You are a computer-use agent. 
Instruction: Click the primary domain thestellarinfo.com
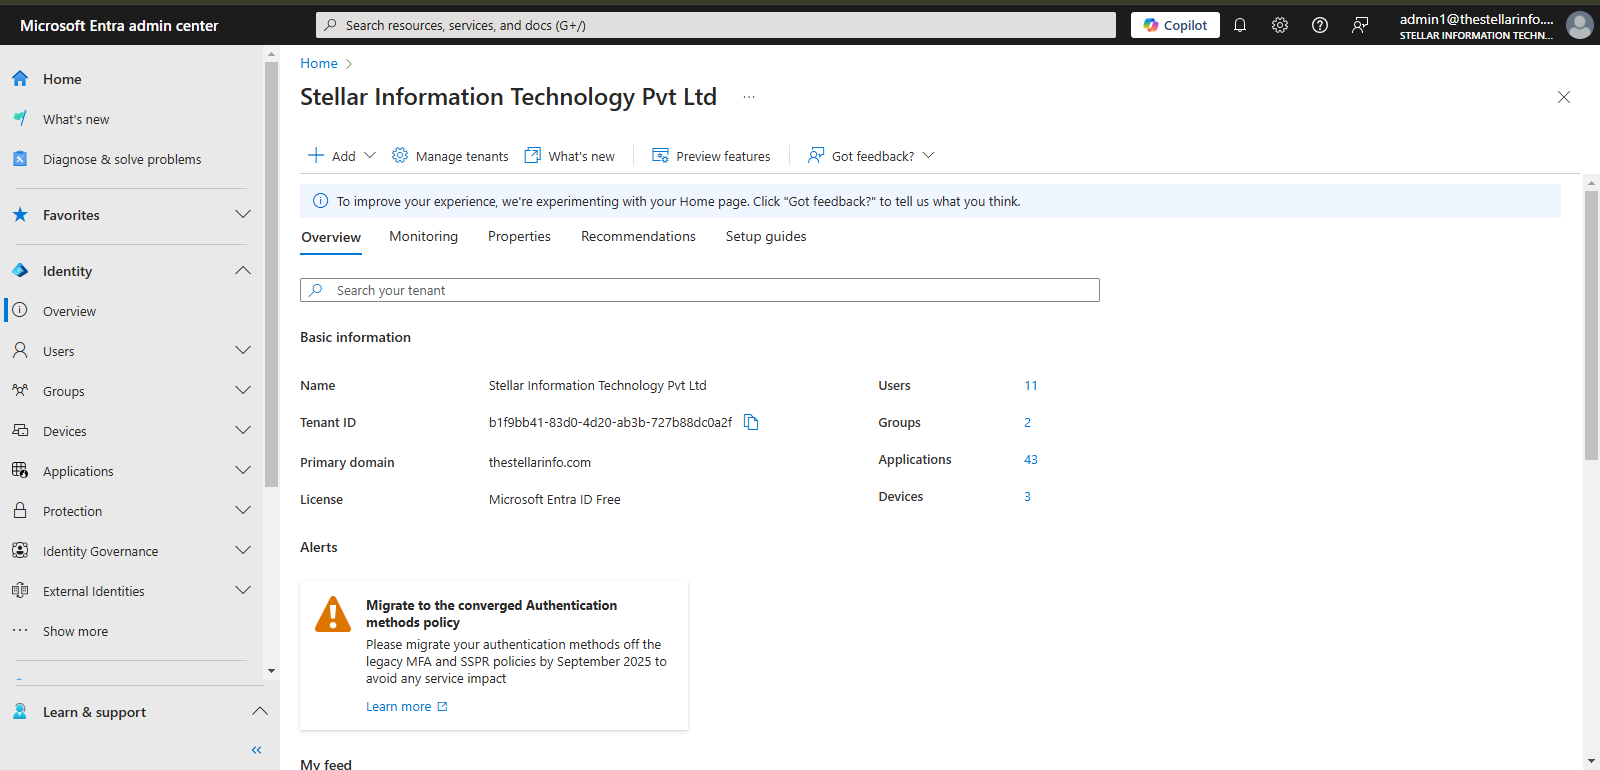tap(540, 462)
